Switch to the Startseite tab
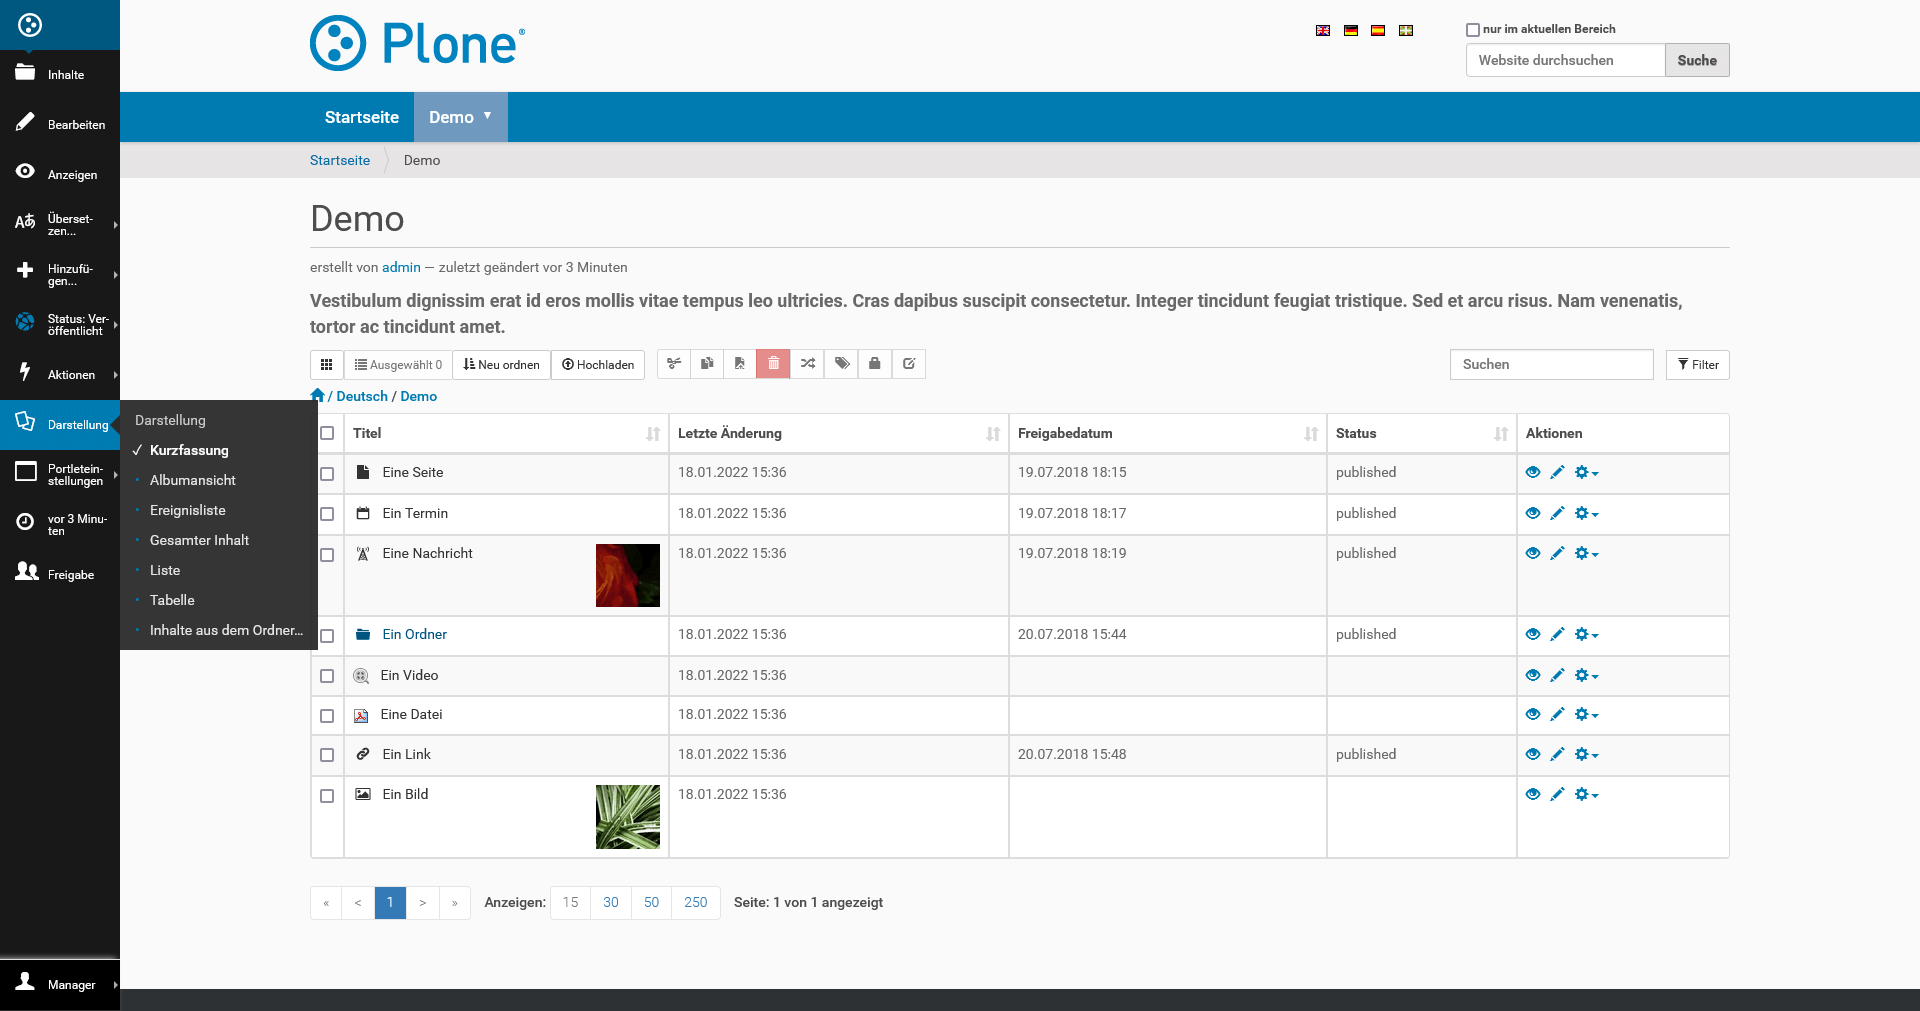This screenshot has height=1011, width=1920. tap(361, 117)
